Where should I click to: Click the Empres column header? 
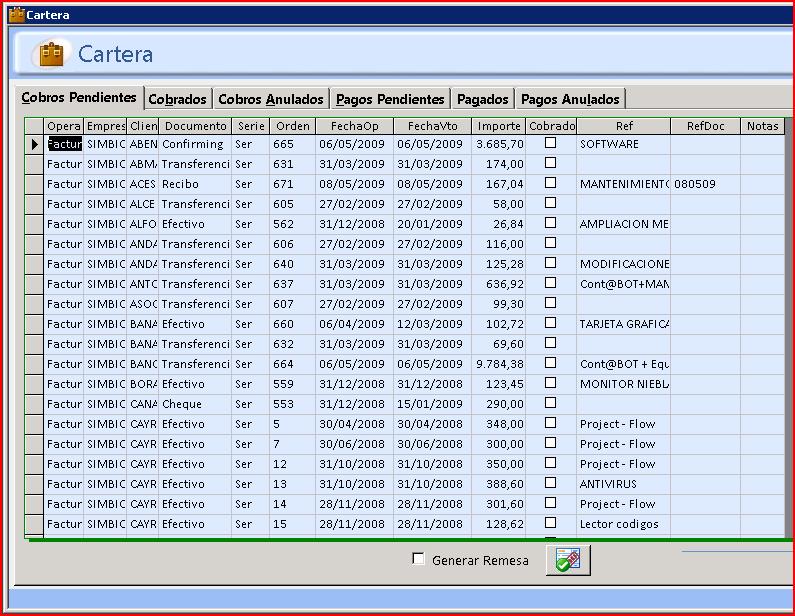[105, 126]
